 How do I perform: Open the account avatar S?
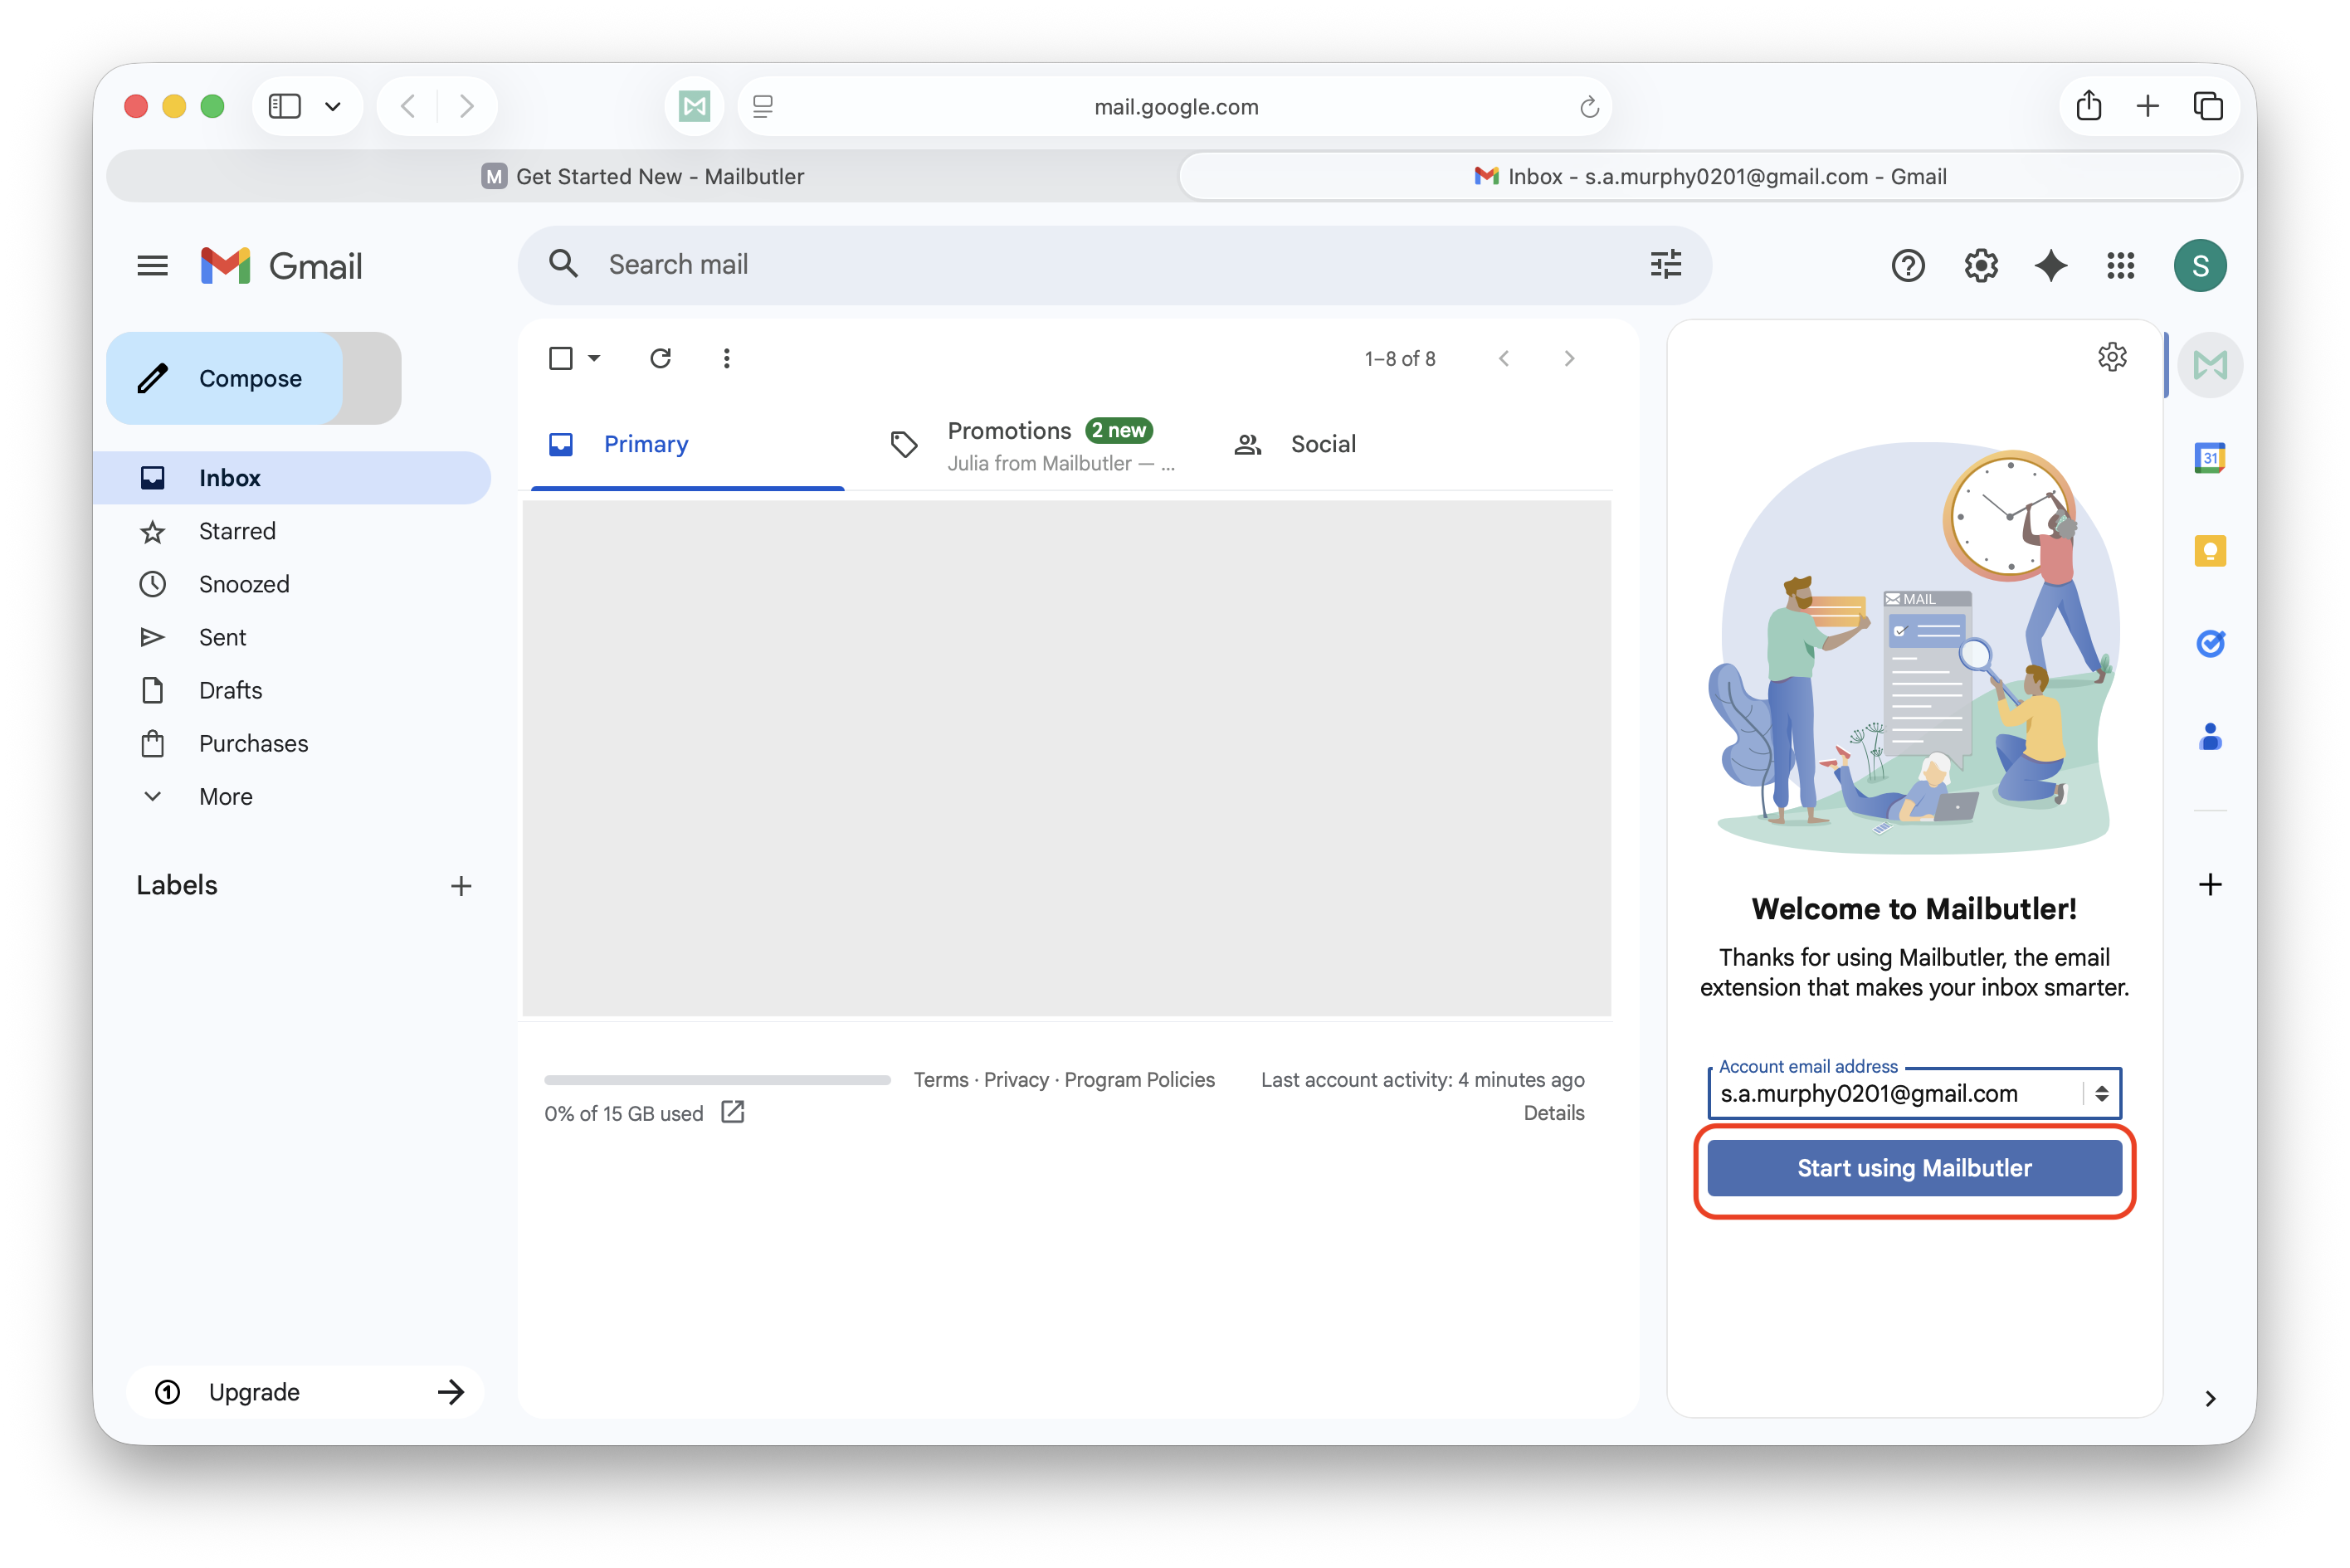click(x=2199, y=265)
